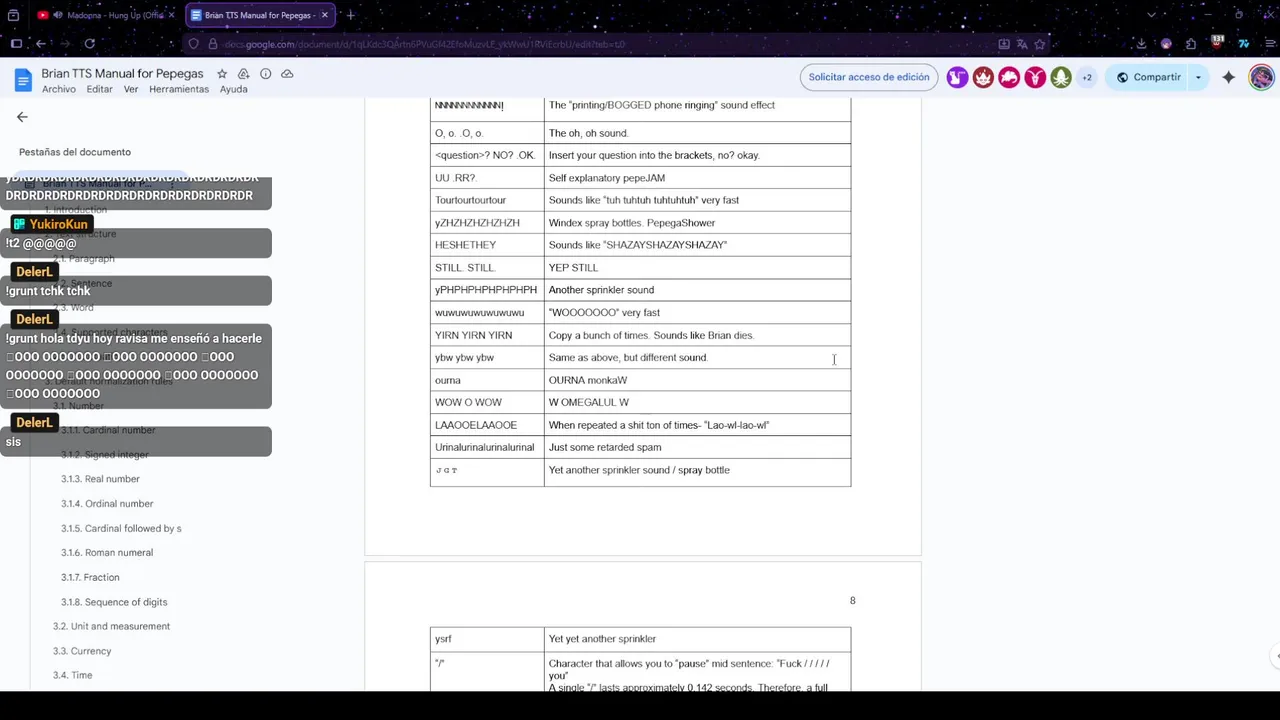Screen dimensions: 1280x720
Task: Open the Compartir dropdown arrow
Action: click(x=1198, y=77)
